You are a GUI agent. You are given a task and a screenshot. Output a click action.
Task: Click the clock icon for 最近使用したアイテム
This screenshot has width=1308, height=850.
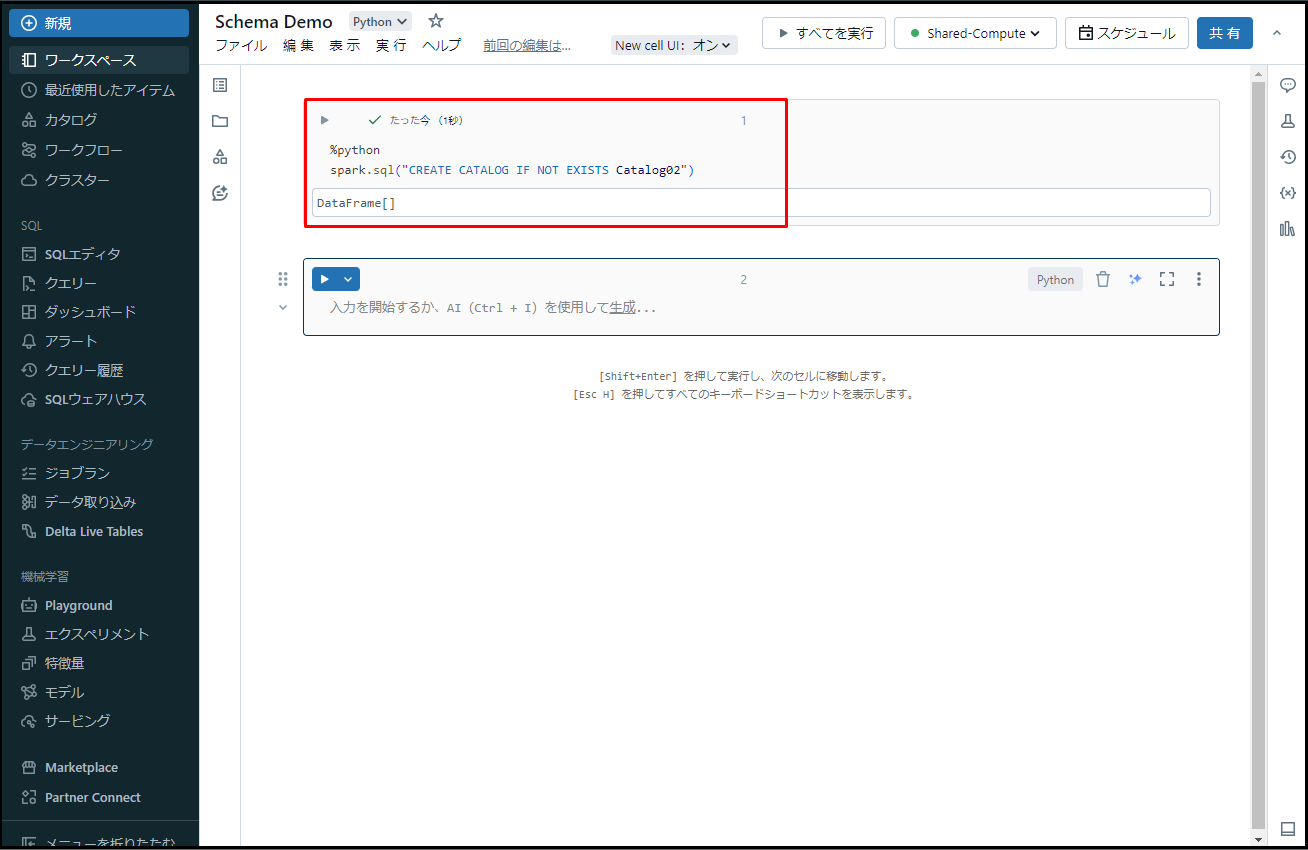point(29,90)
